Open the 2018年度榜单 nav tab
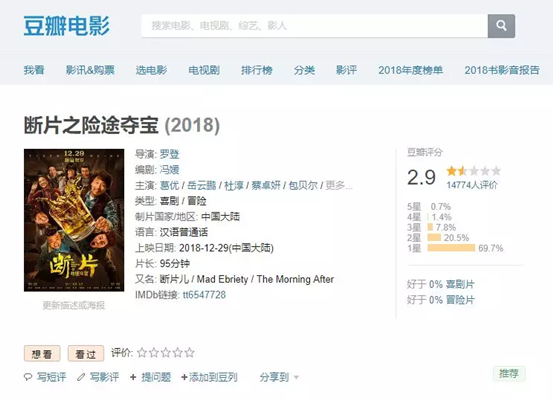The width and height of the screenshot is (553, 400). [411, 70]
